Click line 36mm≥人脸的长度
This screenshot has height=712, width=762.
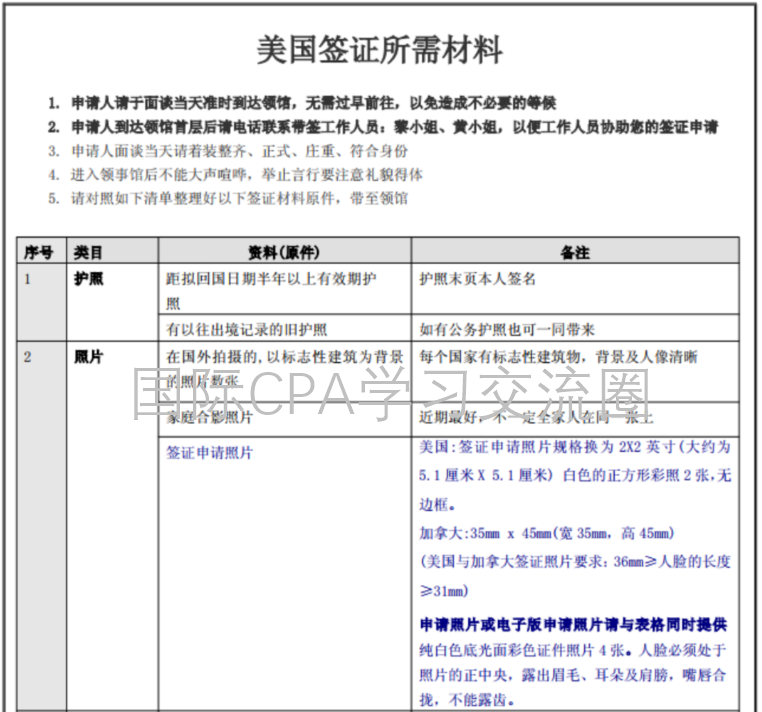[x=575, y=562]
